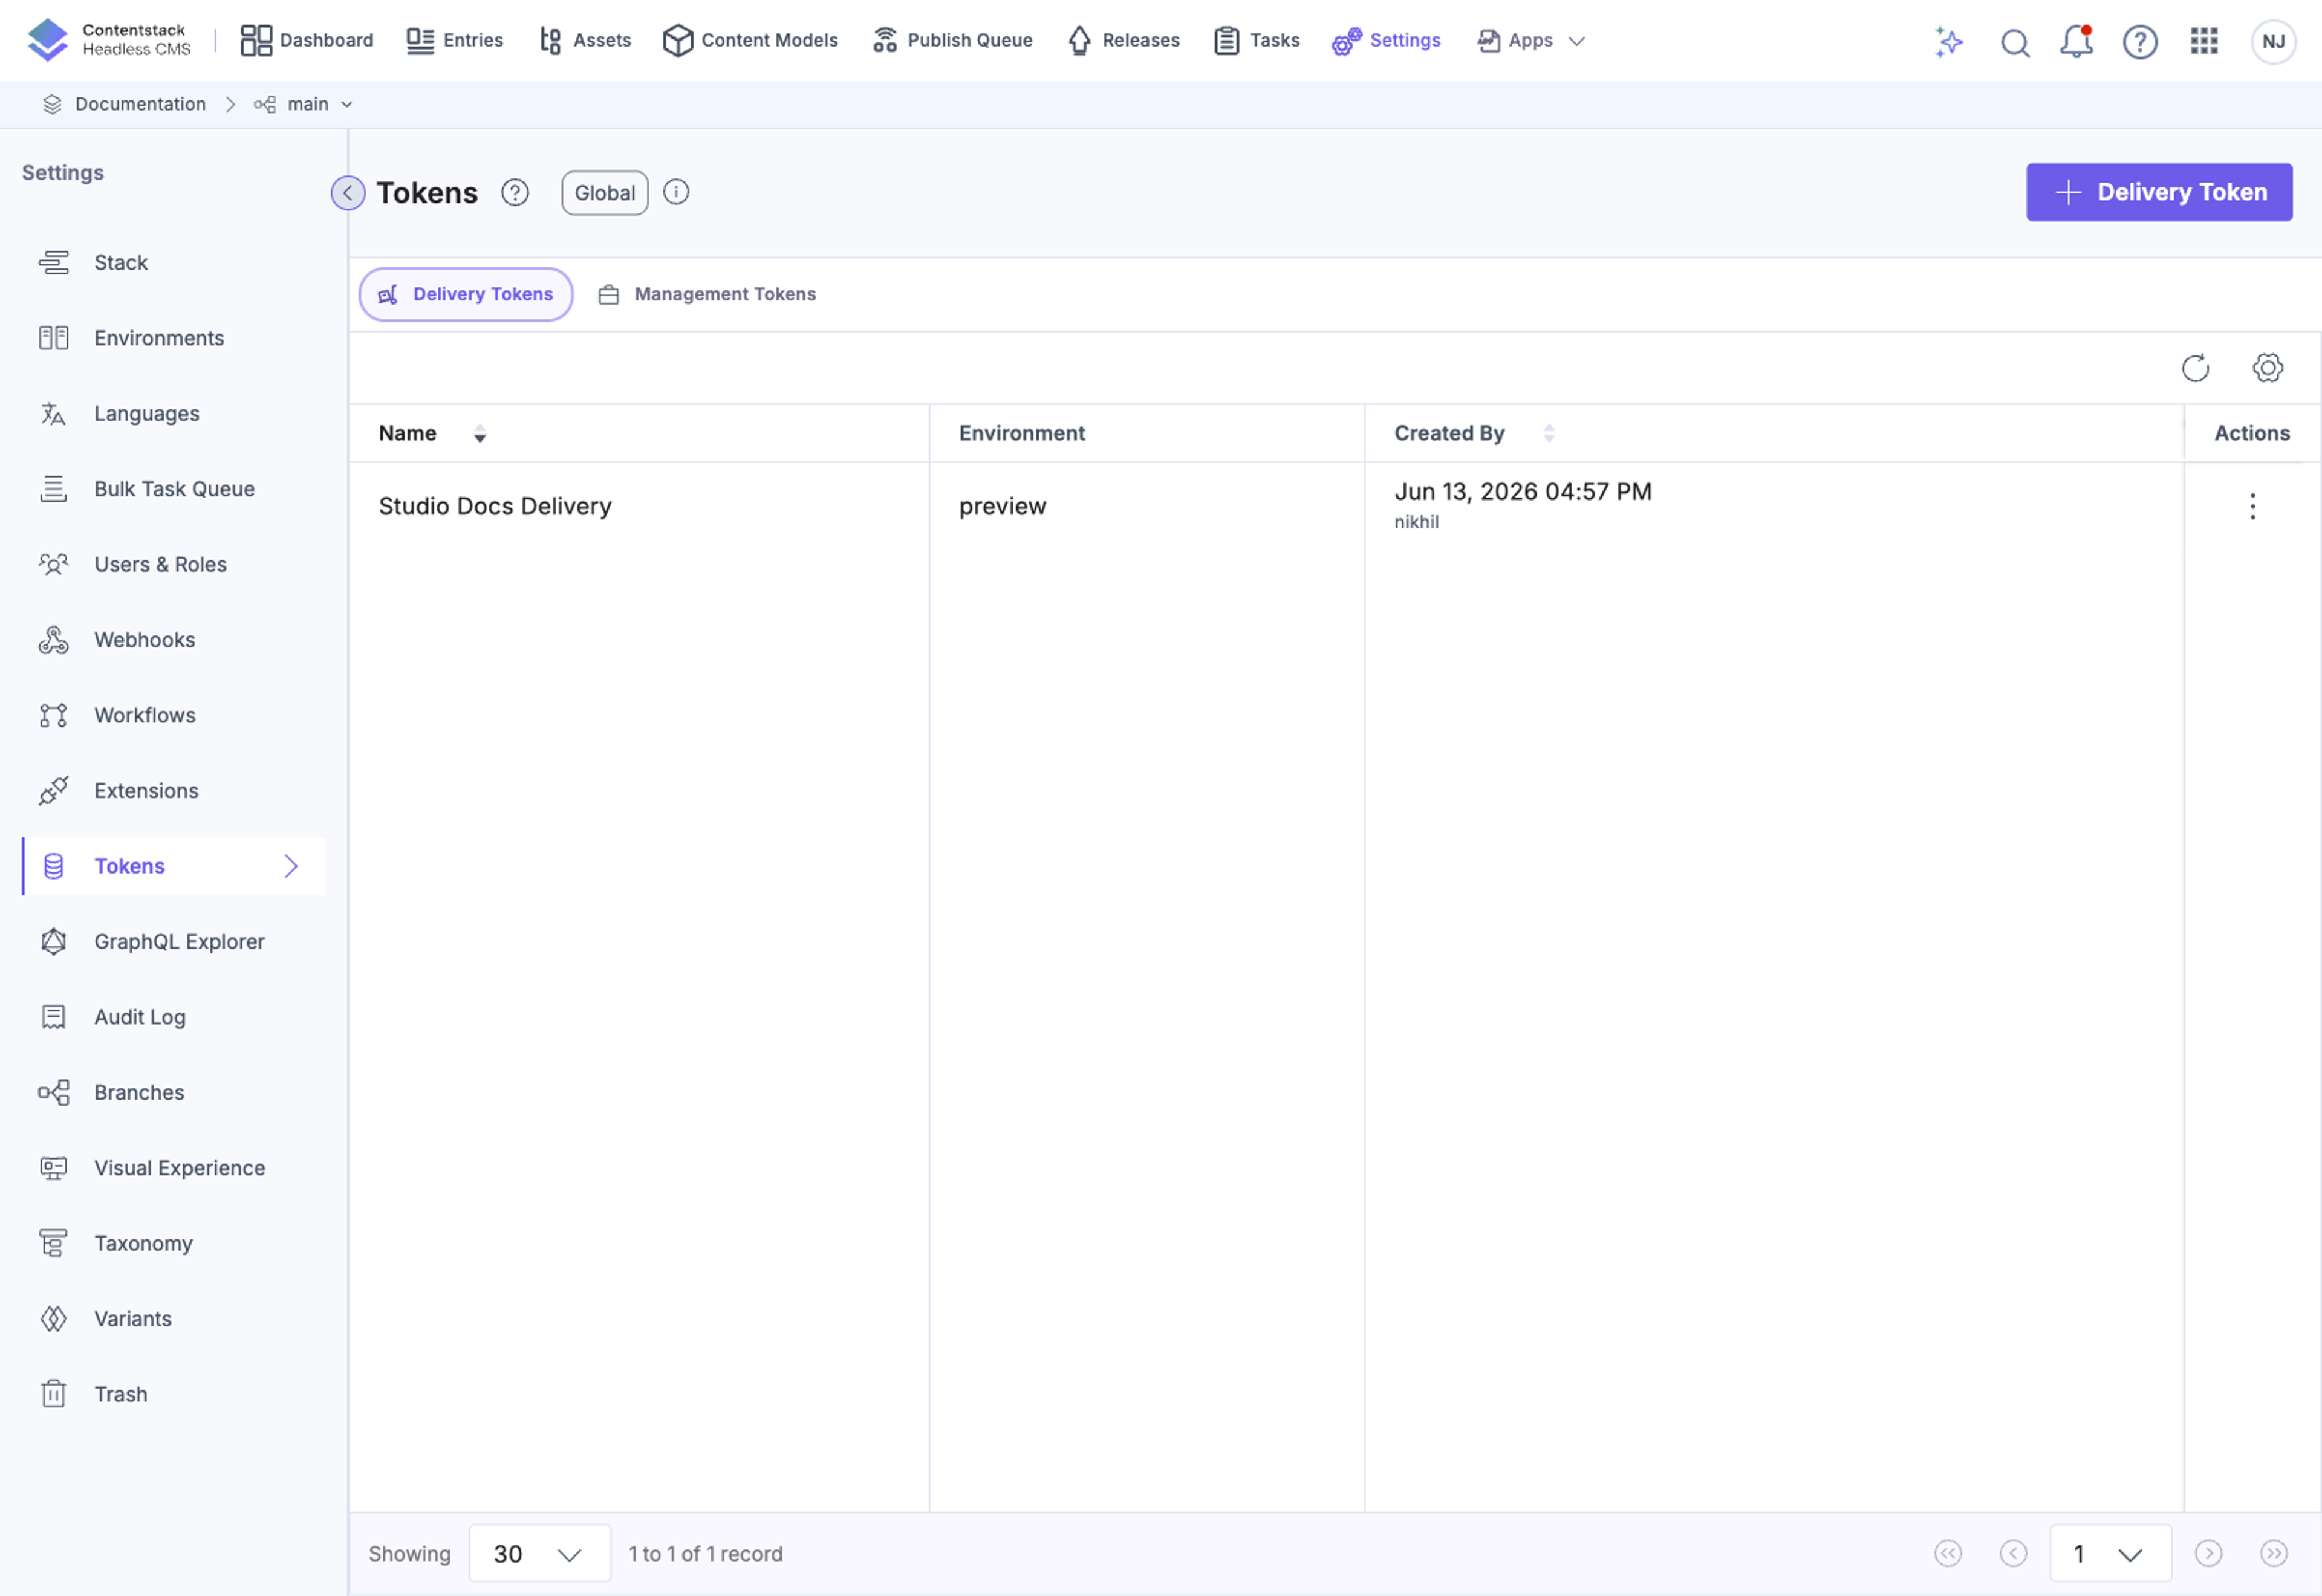Image resolution: width=2322 pixels, height=1596 pixels.
Task: Expand the Tokens sidebar chevron
Action: coord(291,866)
